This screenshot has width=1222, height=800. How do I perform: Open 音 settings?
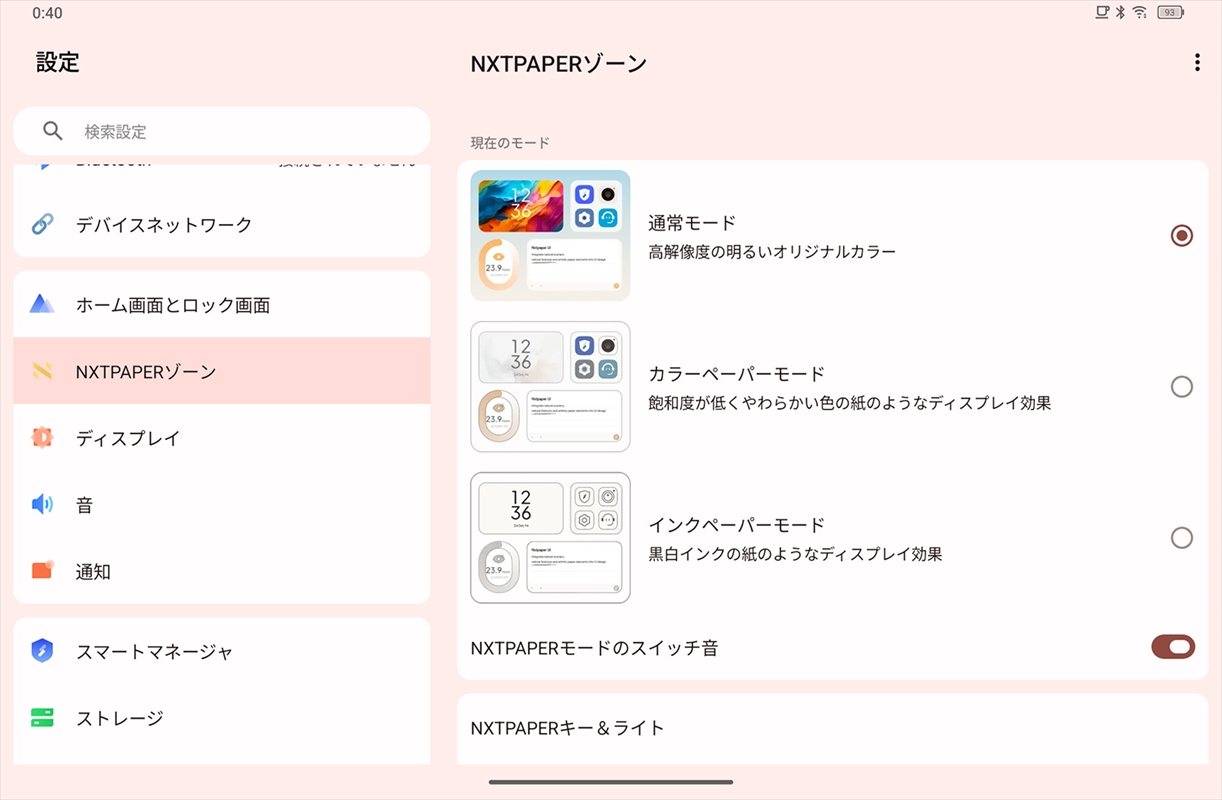[x=222, y=505]
